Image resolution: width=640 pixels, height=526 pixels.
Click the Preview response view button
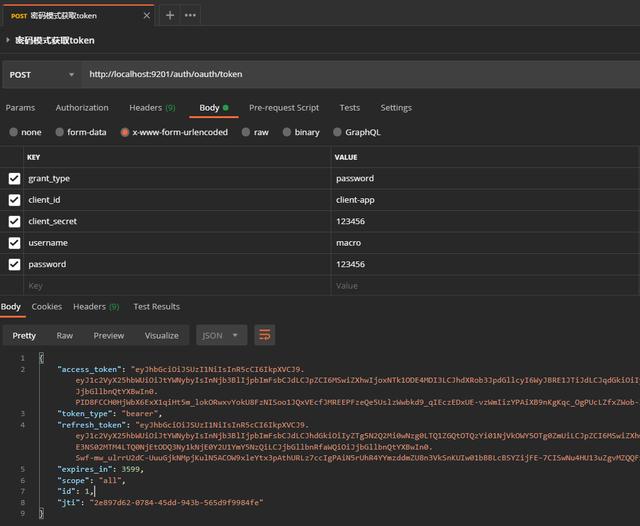tap(109, 336)
